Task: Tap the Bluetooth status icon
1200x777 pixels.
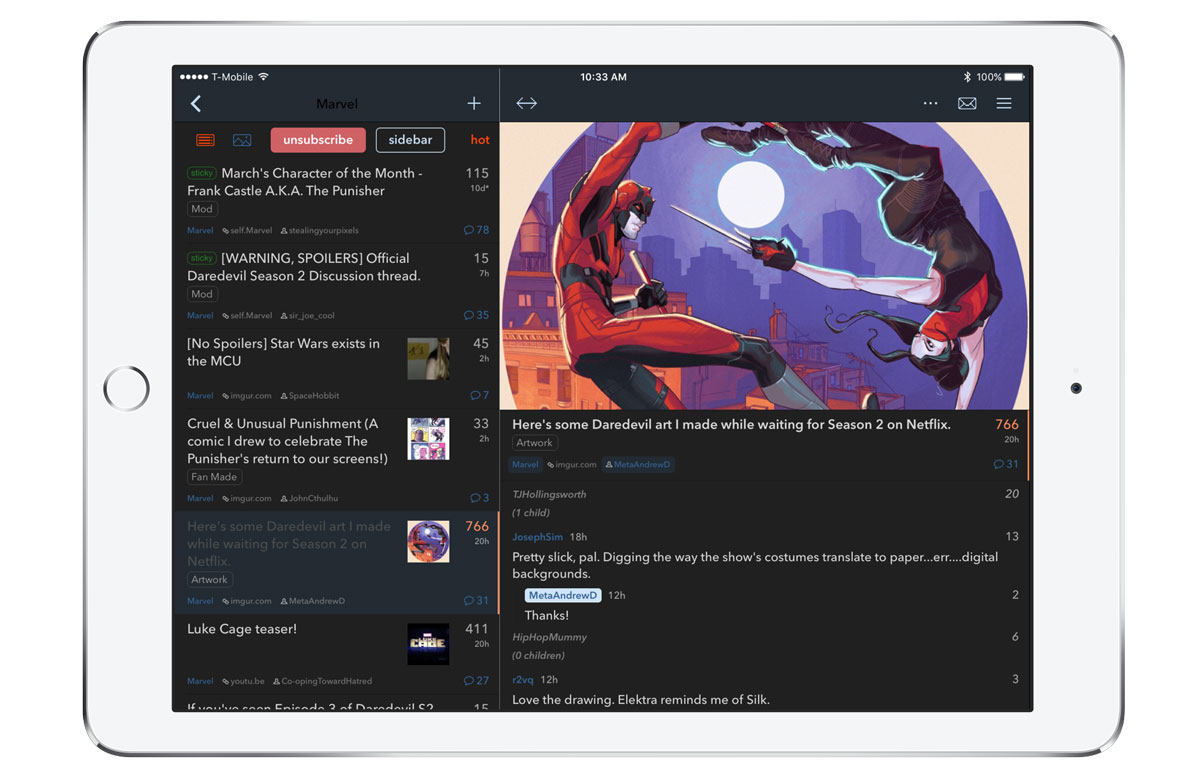Action: 967,77
